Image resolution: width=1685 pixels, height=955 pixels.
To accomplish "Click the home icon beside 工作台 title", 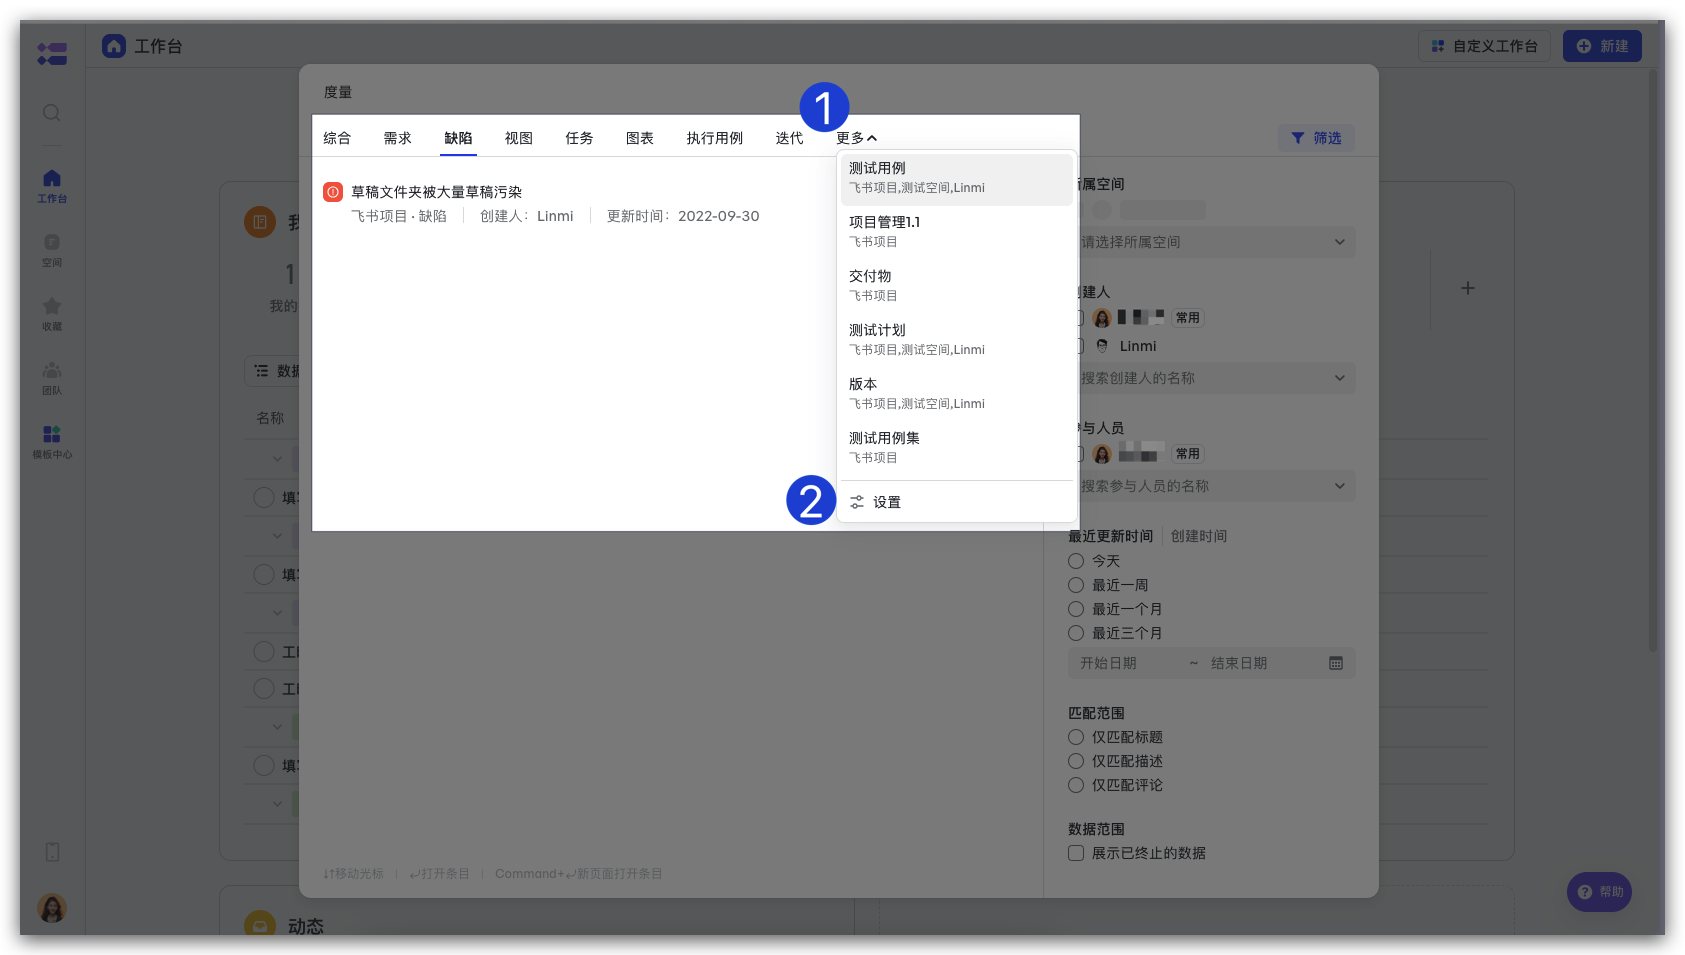I will pyautogui.click(x=114, y=46).
